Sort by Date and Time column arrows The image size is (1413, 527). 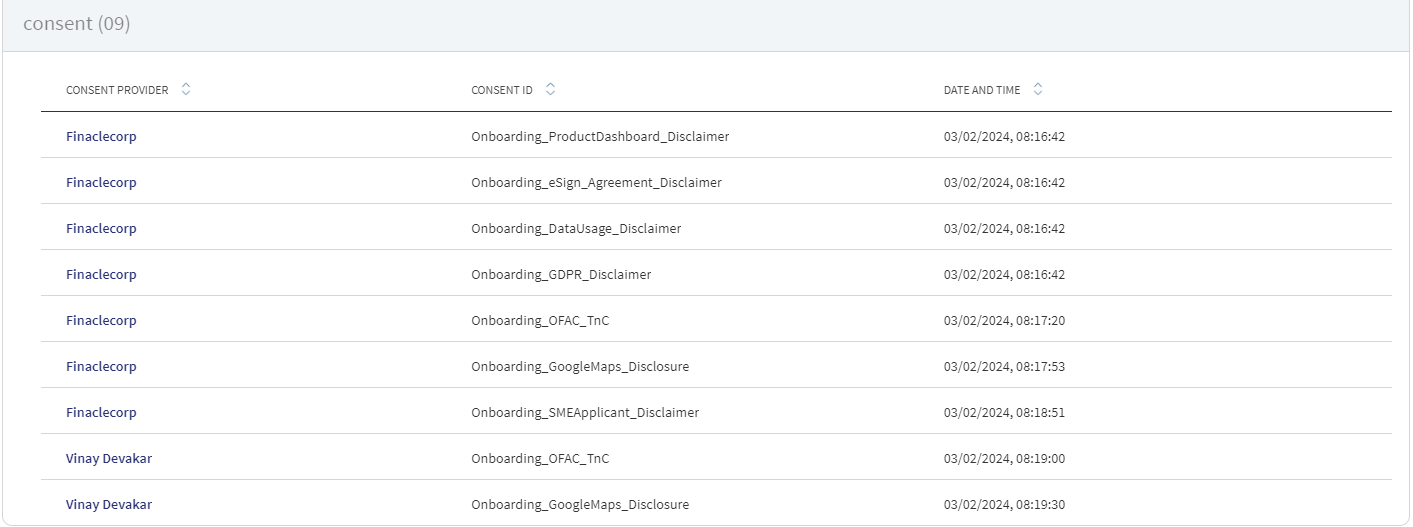point(1037,89)
